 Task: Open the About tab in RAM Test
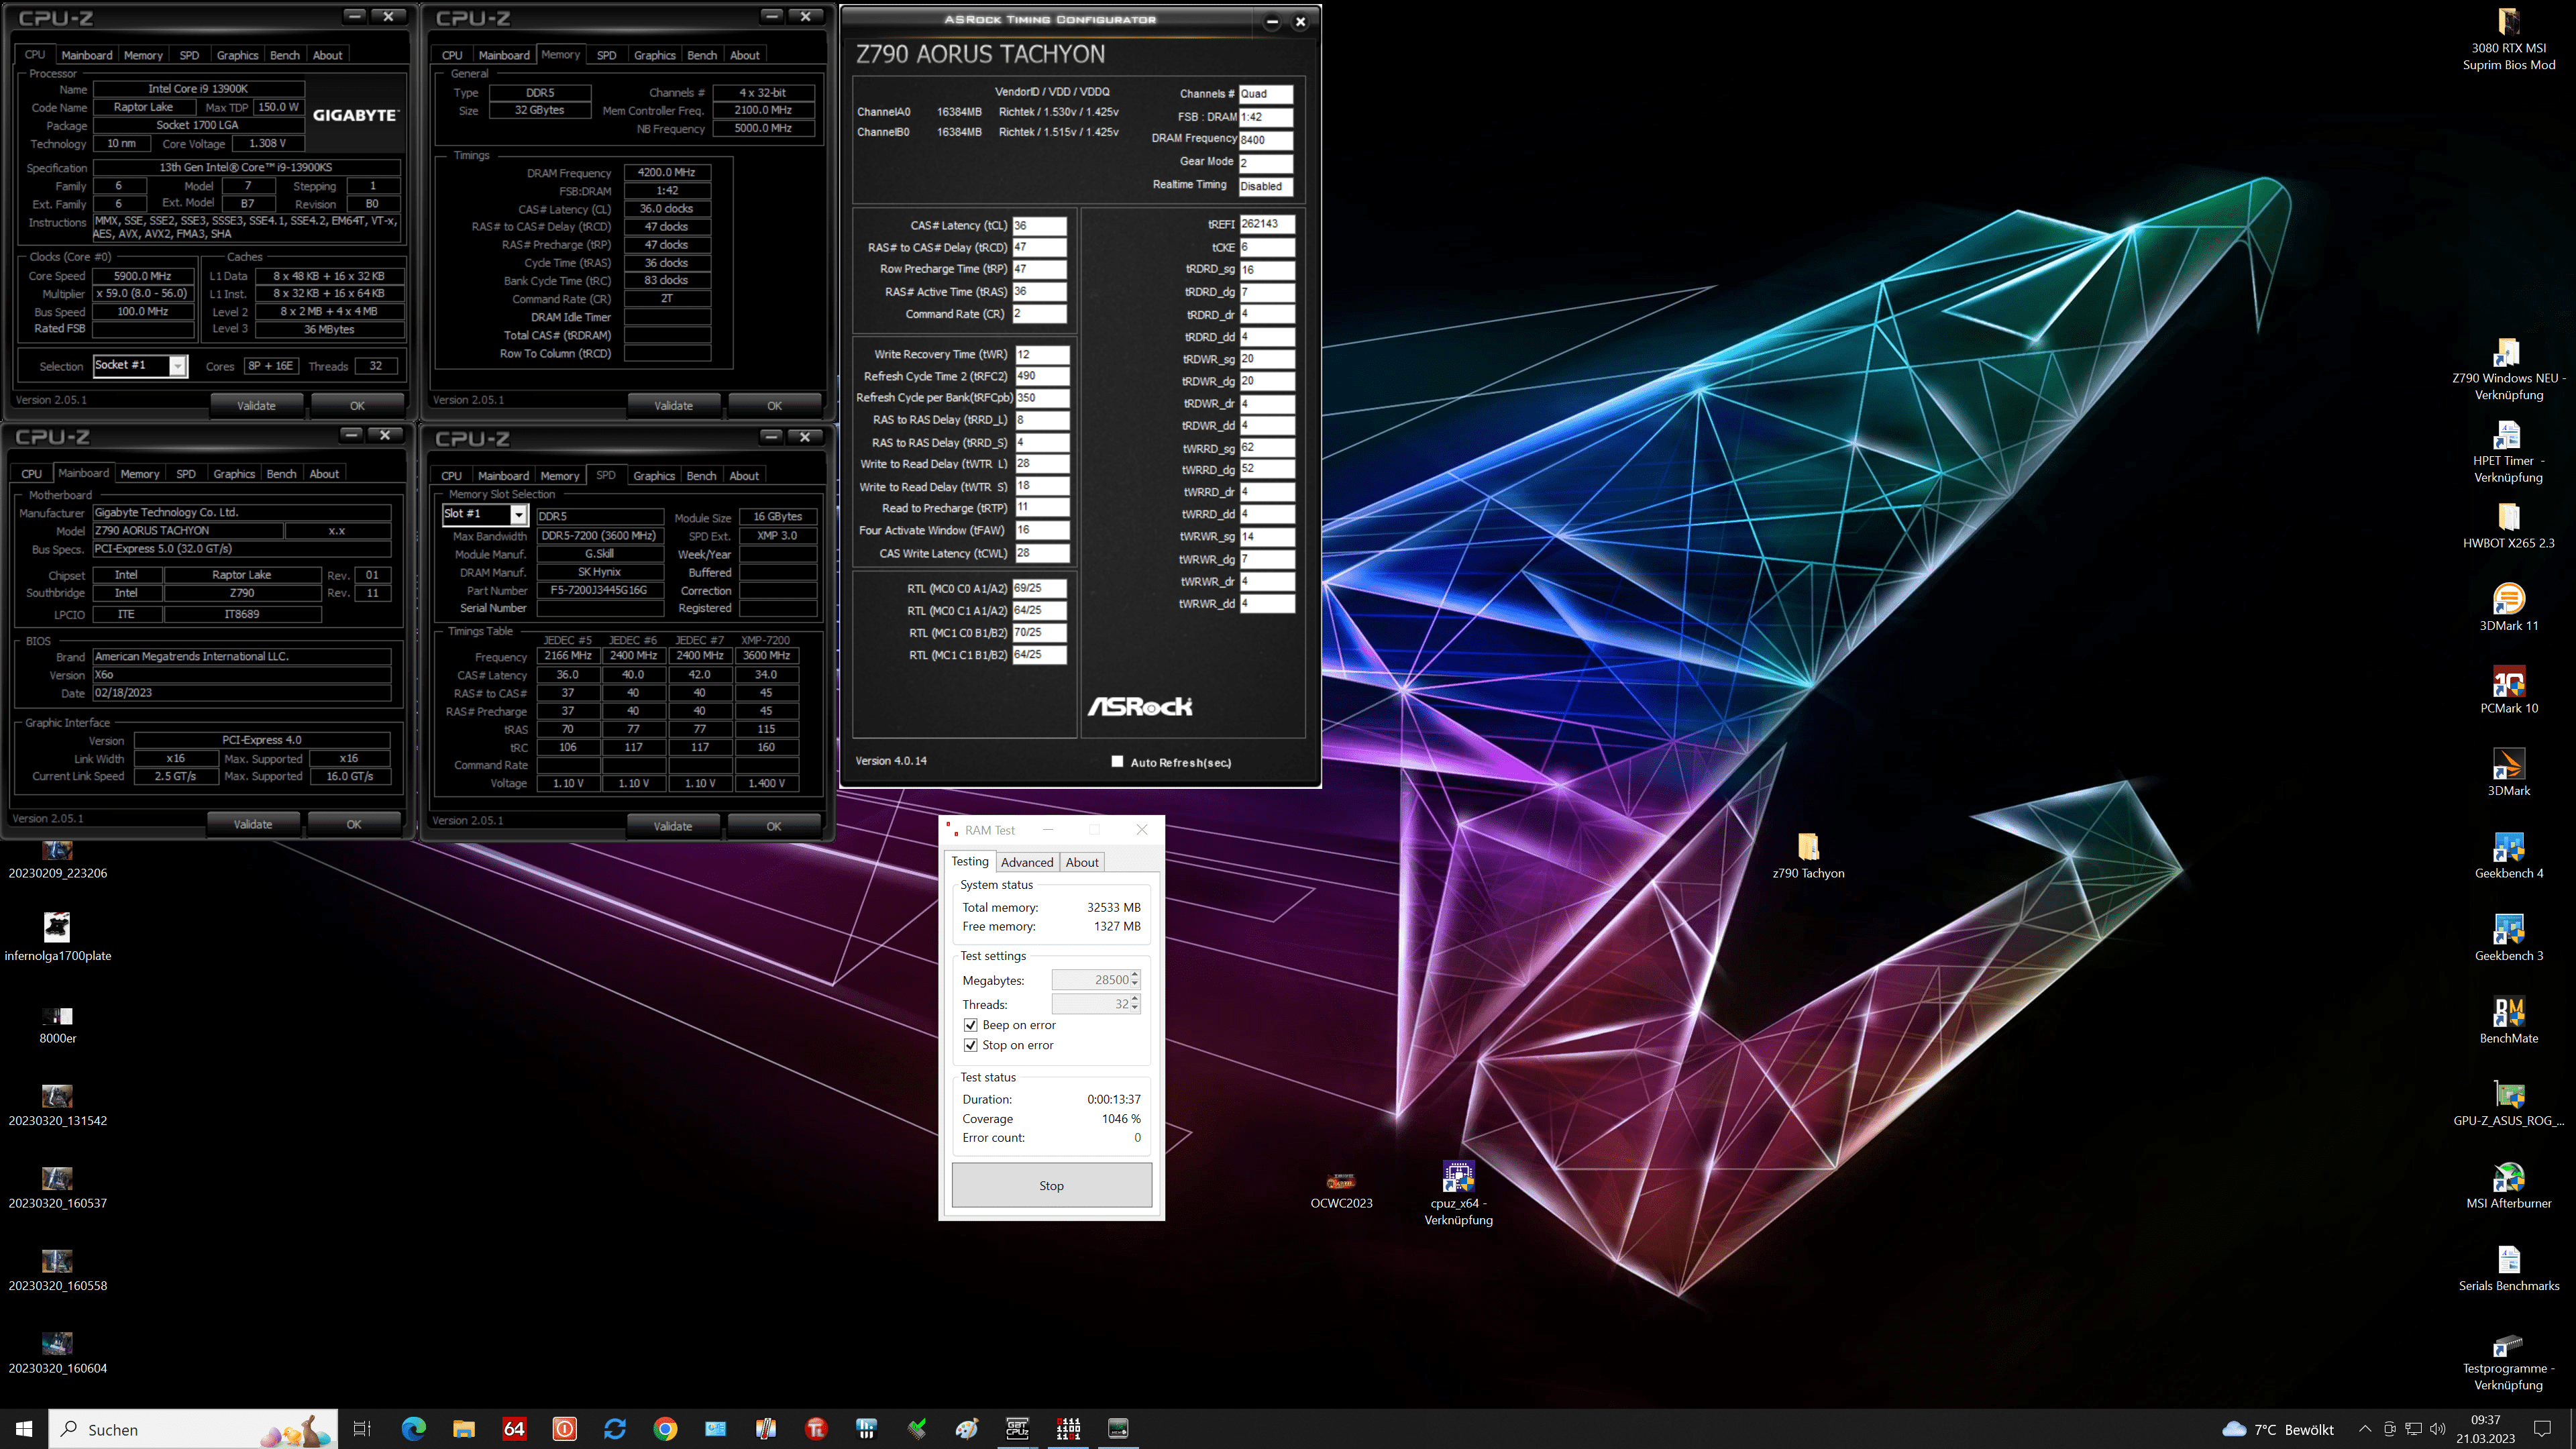click(1081, 861)
